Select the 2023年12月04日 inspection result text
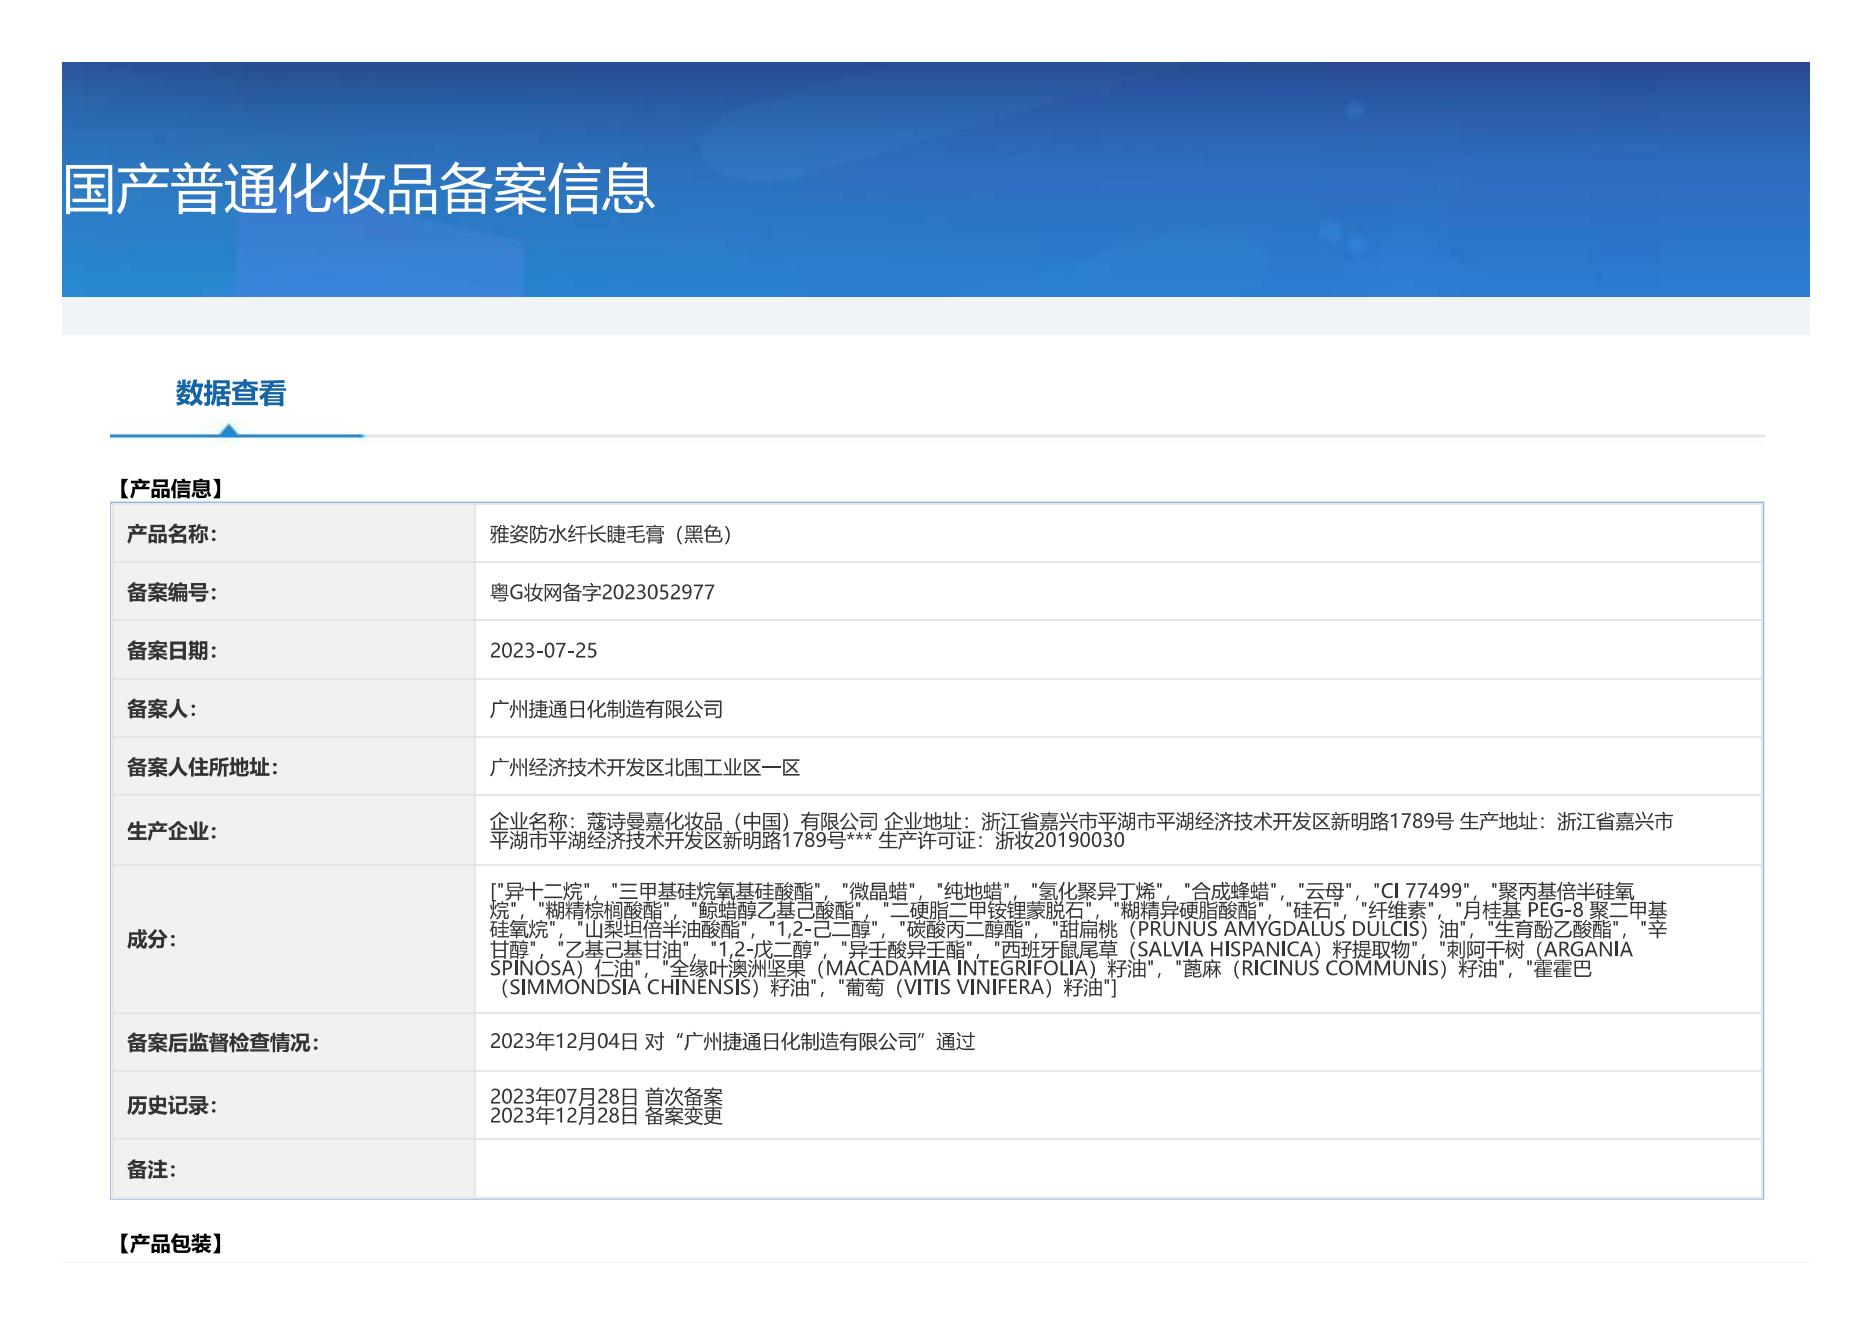1871x1323 pixels. click(x=732, y=1042)
